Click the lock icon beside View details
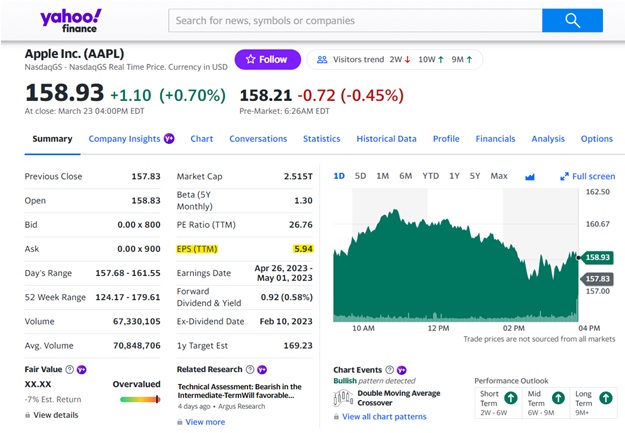Screen dimensions: 625x433 point(28,415)
